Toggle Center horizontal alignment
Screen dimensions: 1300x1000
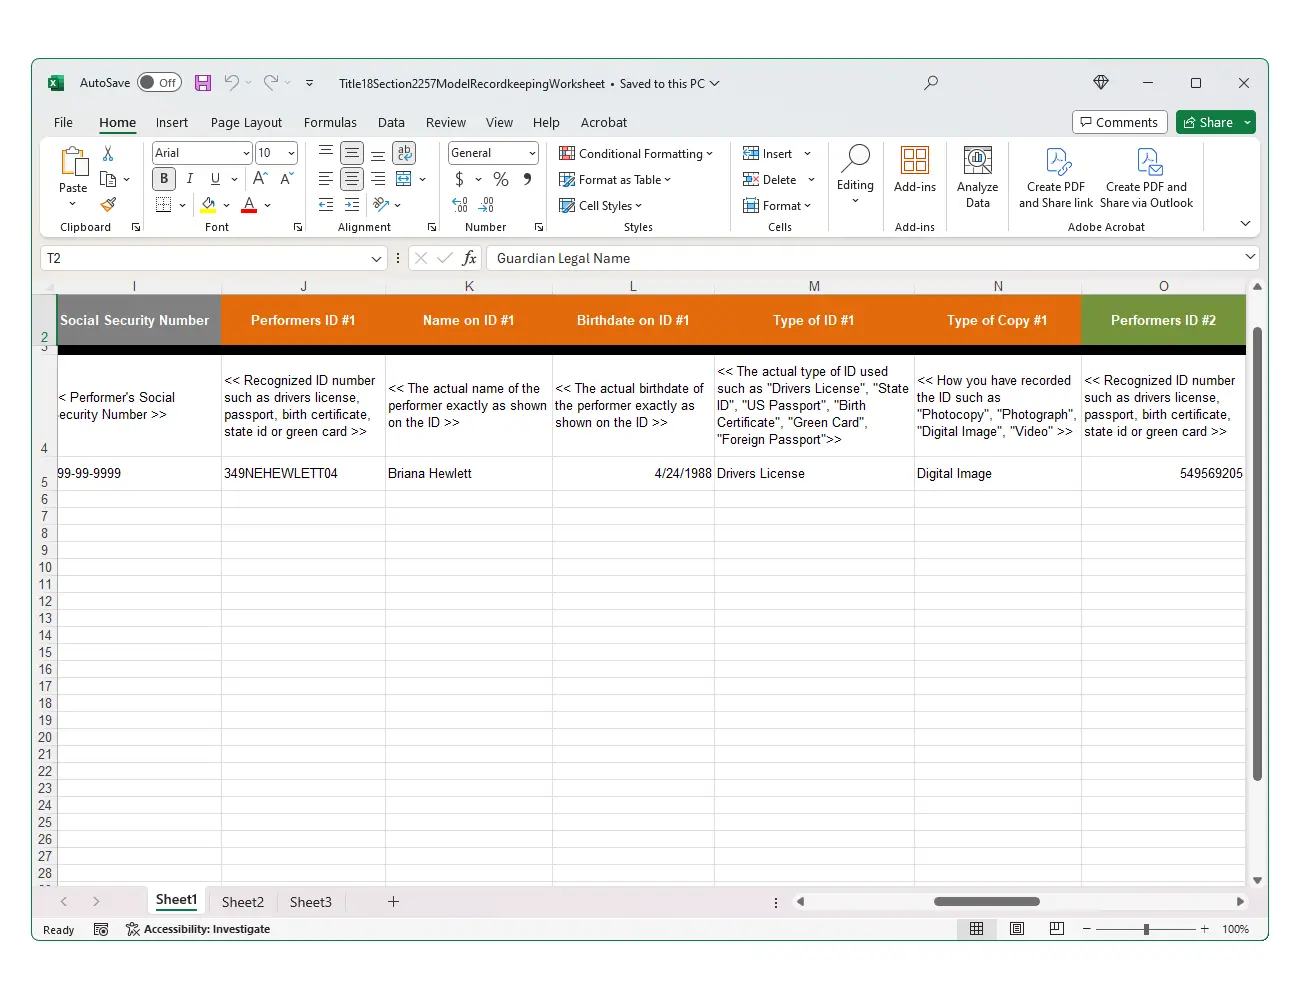(352, 179)
